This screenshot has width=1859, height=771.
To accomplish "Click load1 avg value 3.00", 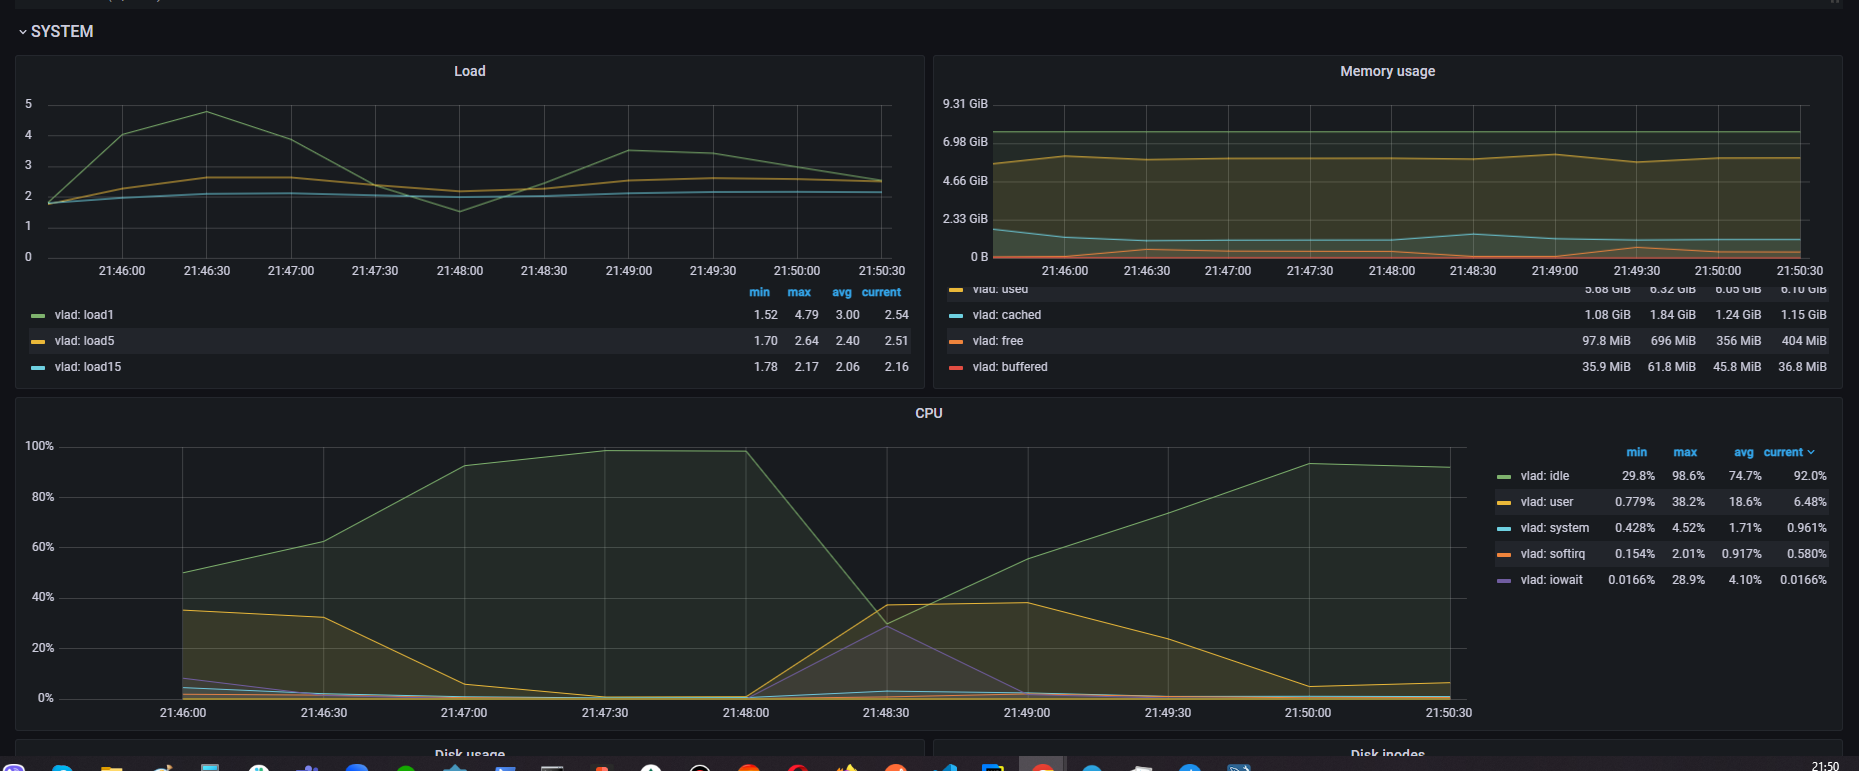I will (x=847, y=315).
